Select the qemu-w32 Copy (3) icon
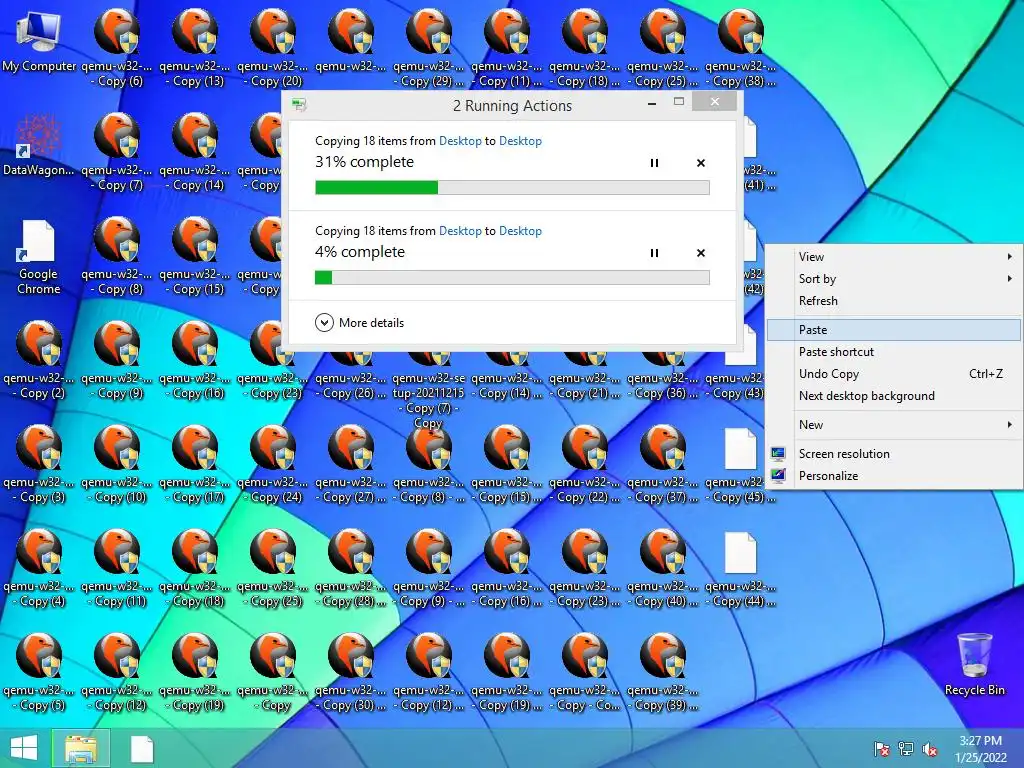This screenshot has height=768, width=1024. click(39, 465)
